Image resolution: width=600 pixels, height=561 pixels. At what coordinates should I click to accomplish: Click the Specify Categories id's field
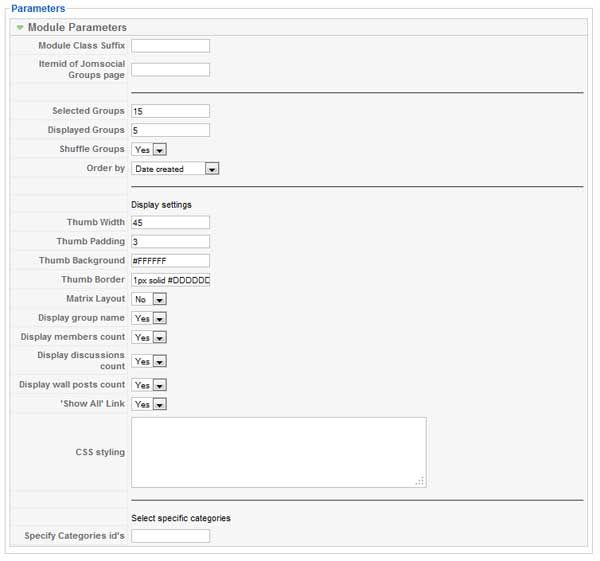[170, 536]
